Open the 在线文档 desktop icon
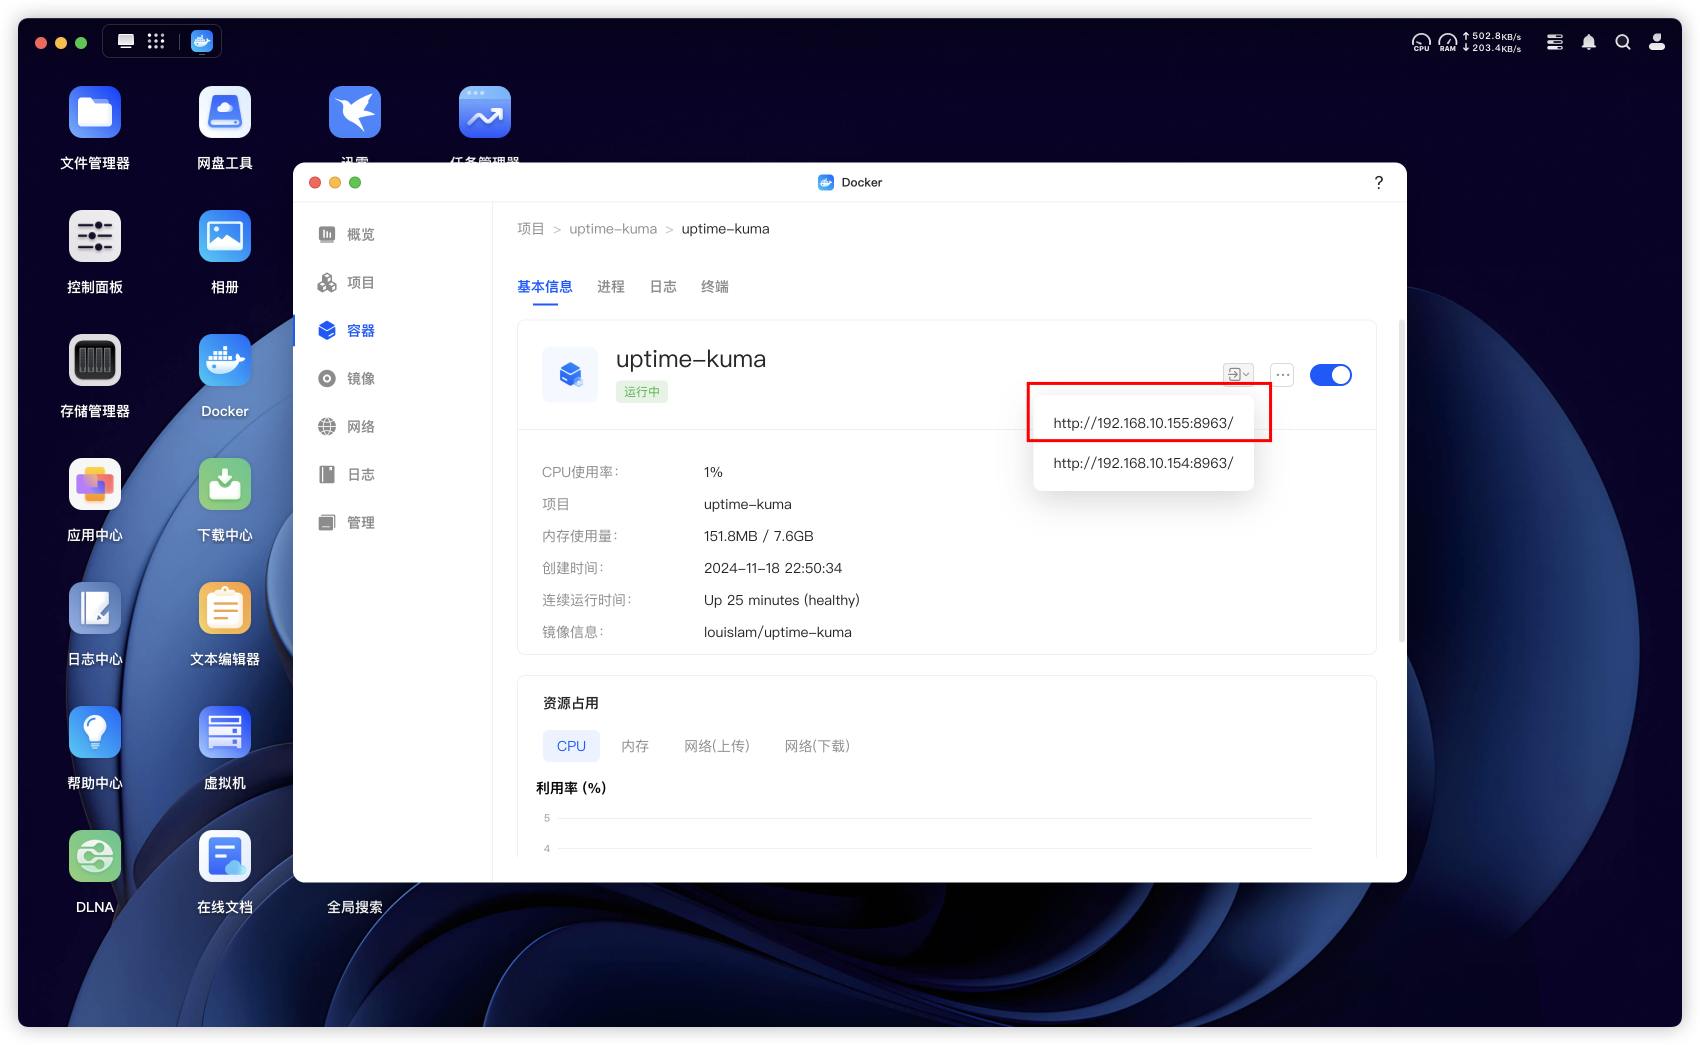The height and width of the screenshot is (1045, 1700). tap(225, 856)
